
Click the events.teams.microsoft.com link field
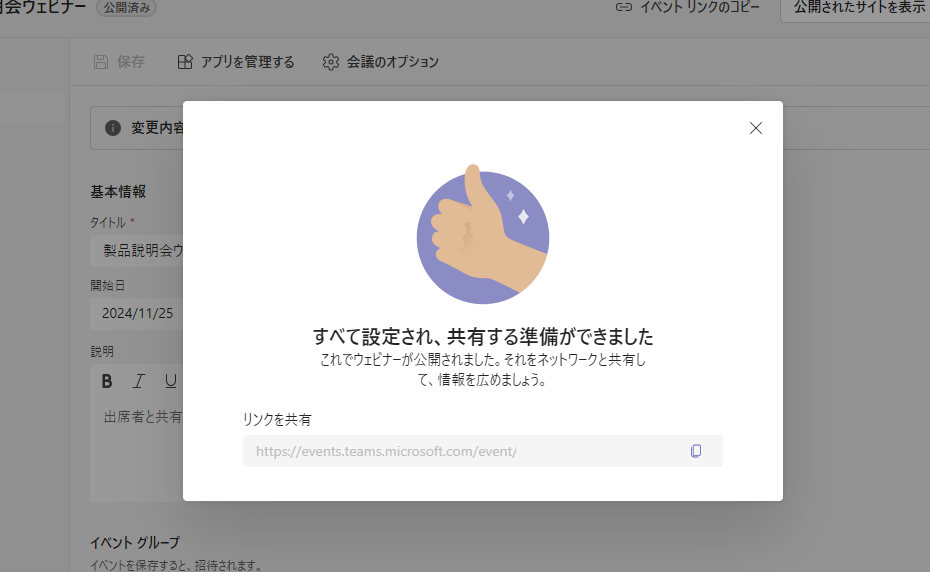pos(460,451)
